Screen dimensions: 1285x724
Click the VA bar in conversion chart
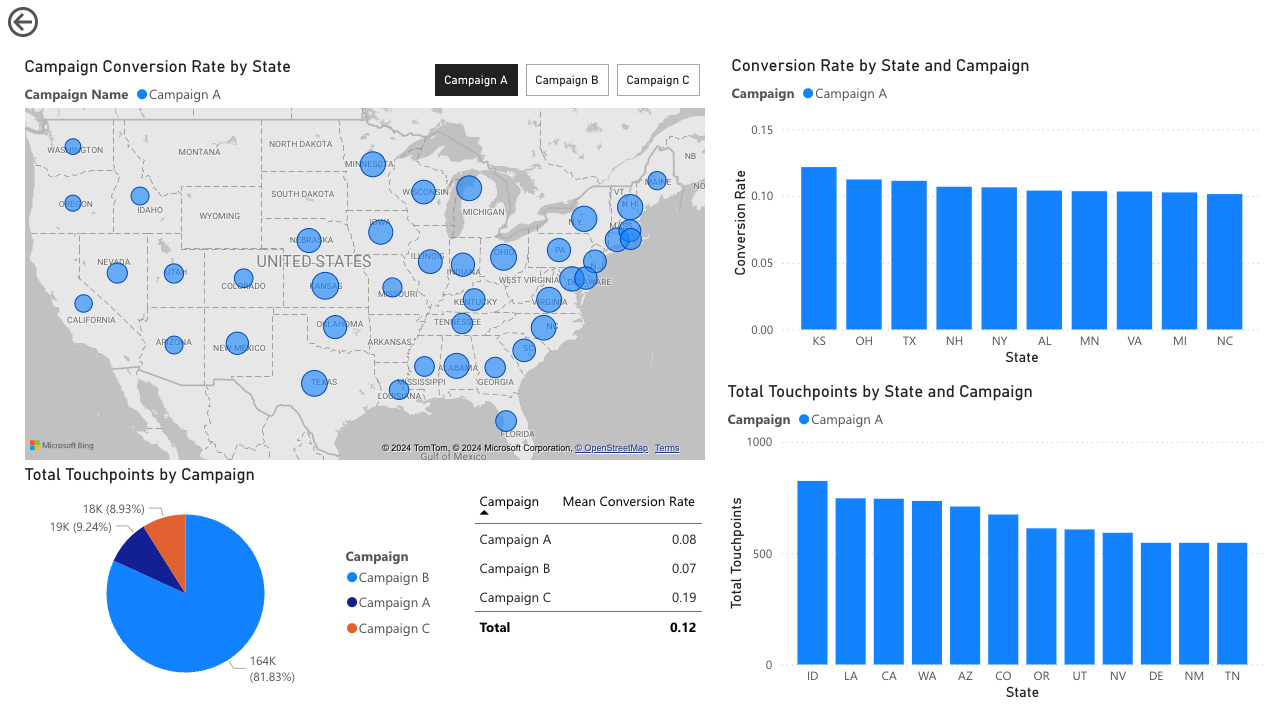pyautogui.click(x=1134, y=260)
